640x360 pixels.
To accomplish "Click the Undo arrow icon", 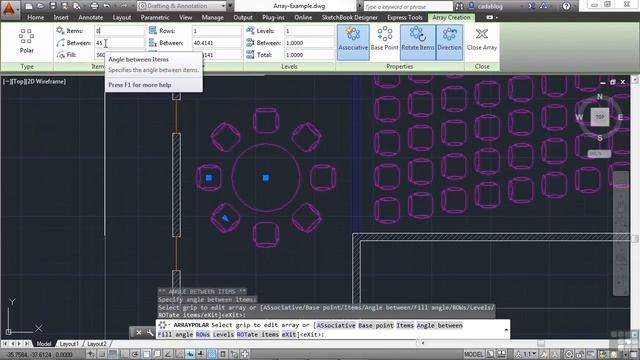I will pos(107,6).
